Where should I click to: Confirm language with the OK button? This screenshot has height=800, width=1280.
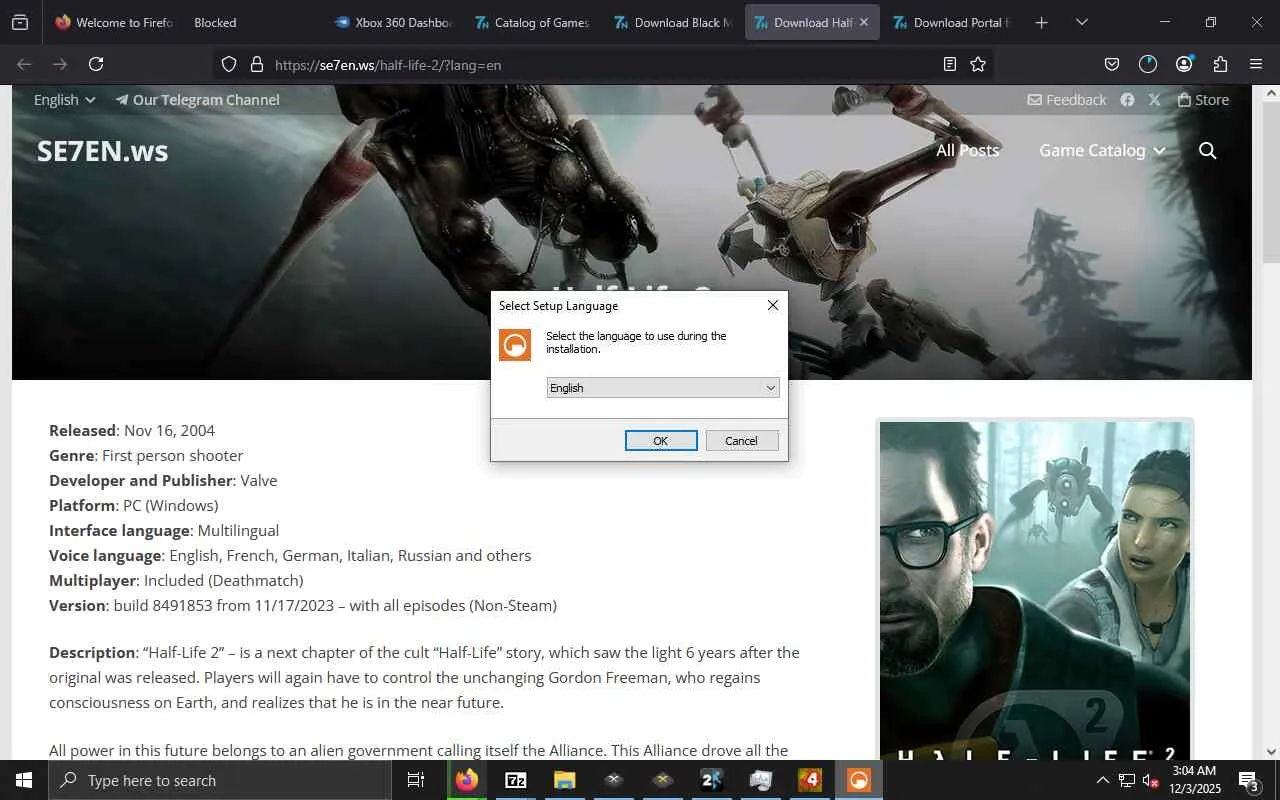661,441
